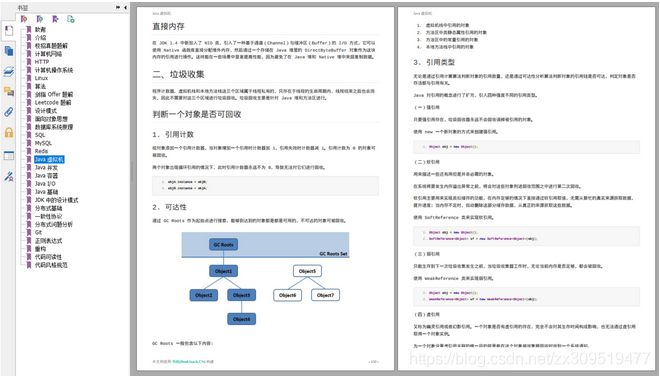Select the MySQL bookmark
The image size is (660, 377).
(x=43, y=143)
